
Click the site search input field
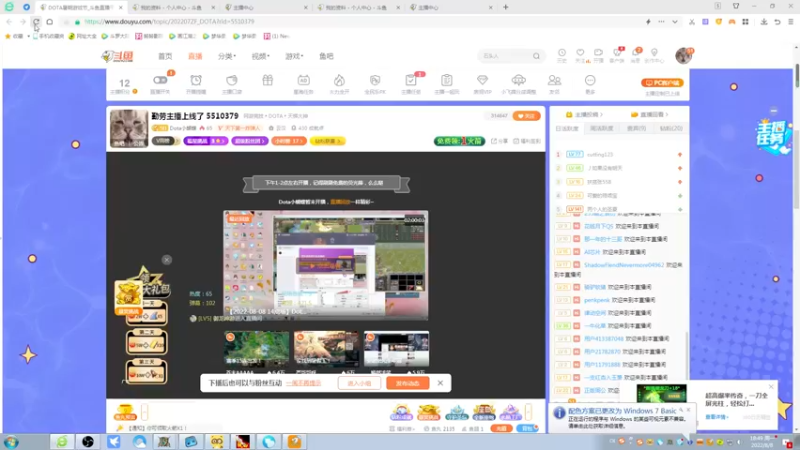point(505,56)
